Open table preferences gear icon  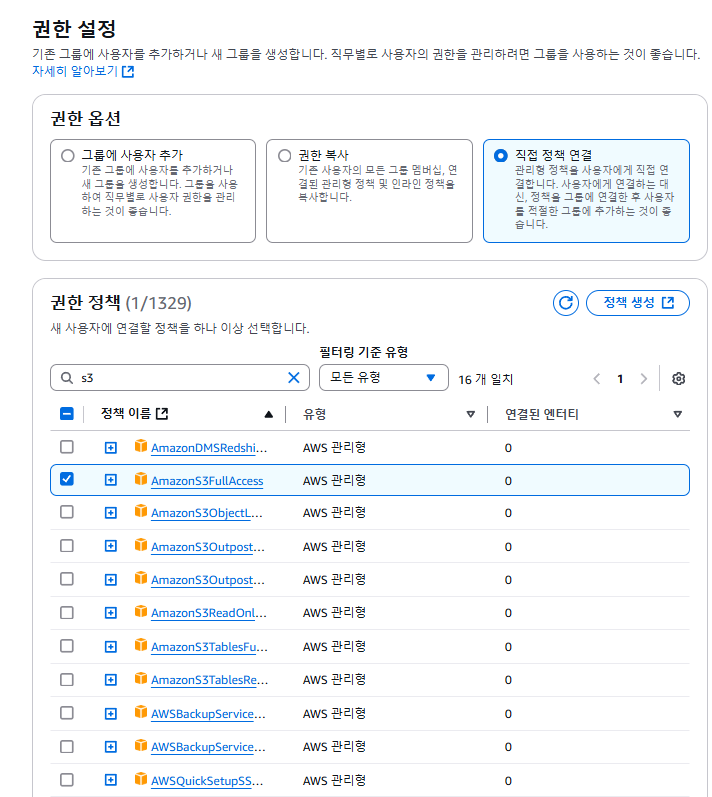point(678,379)
